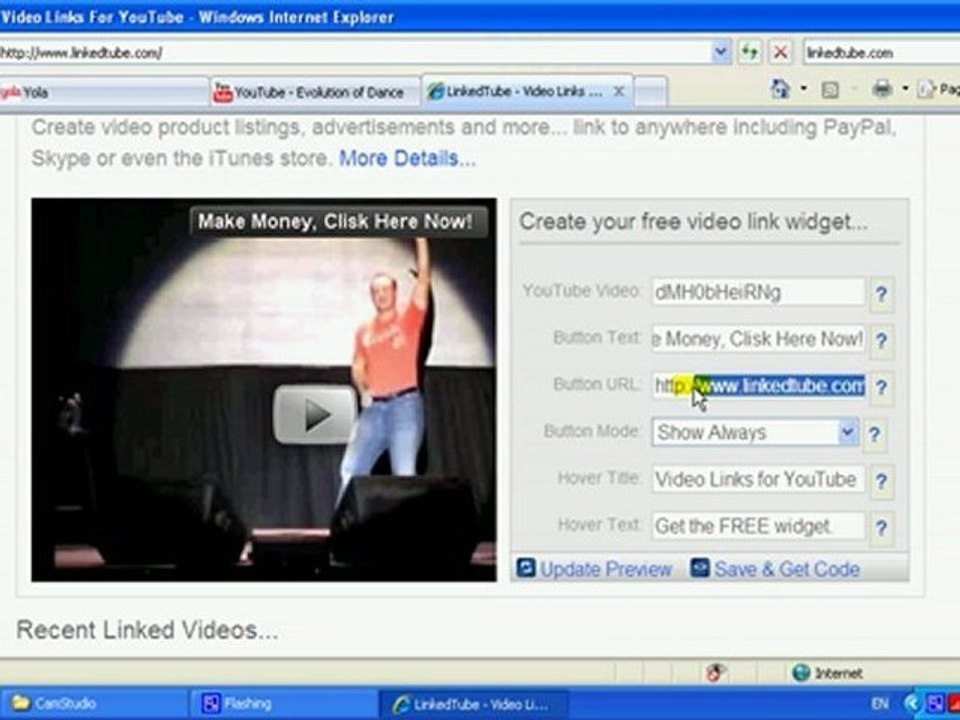Open help for the Button URL field
The height and width of the screenshot is (720, 960).
point(881,387)
